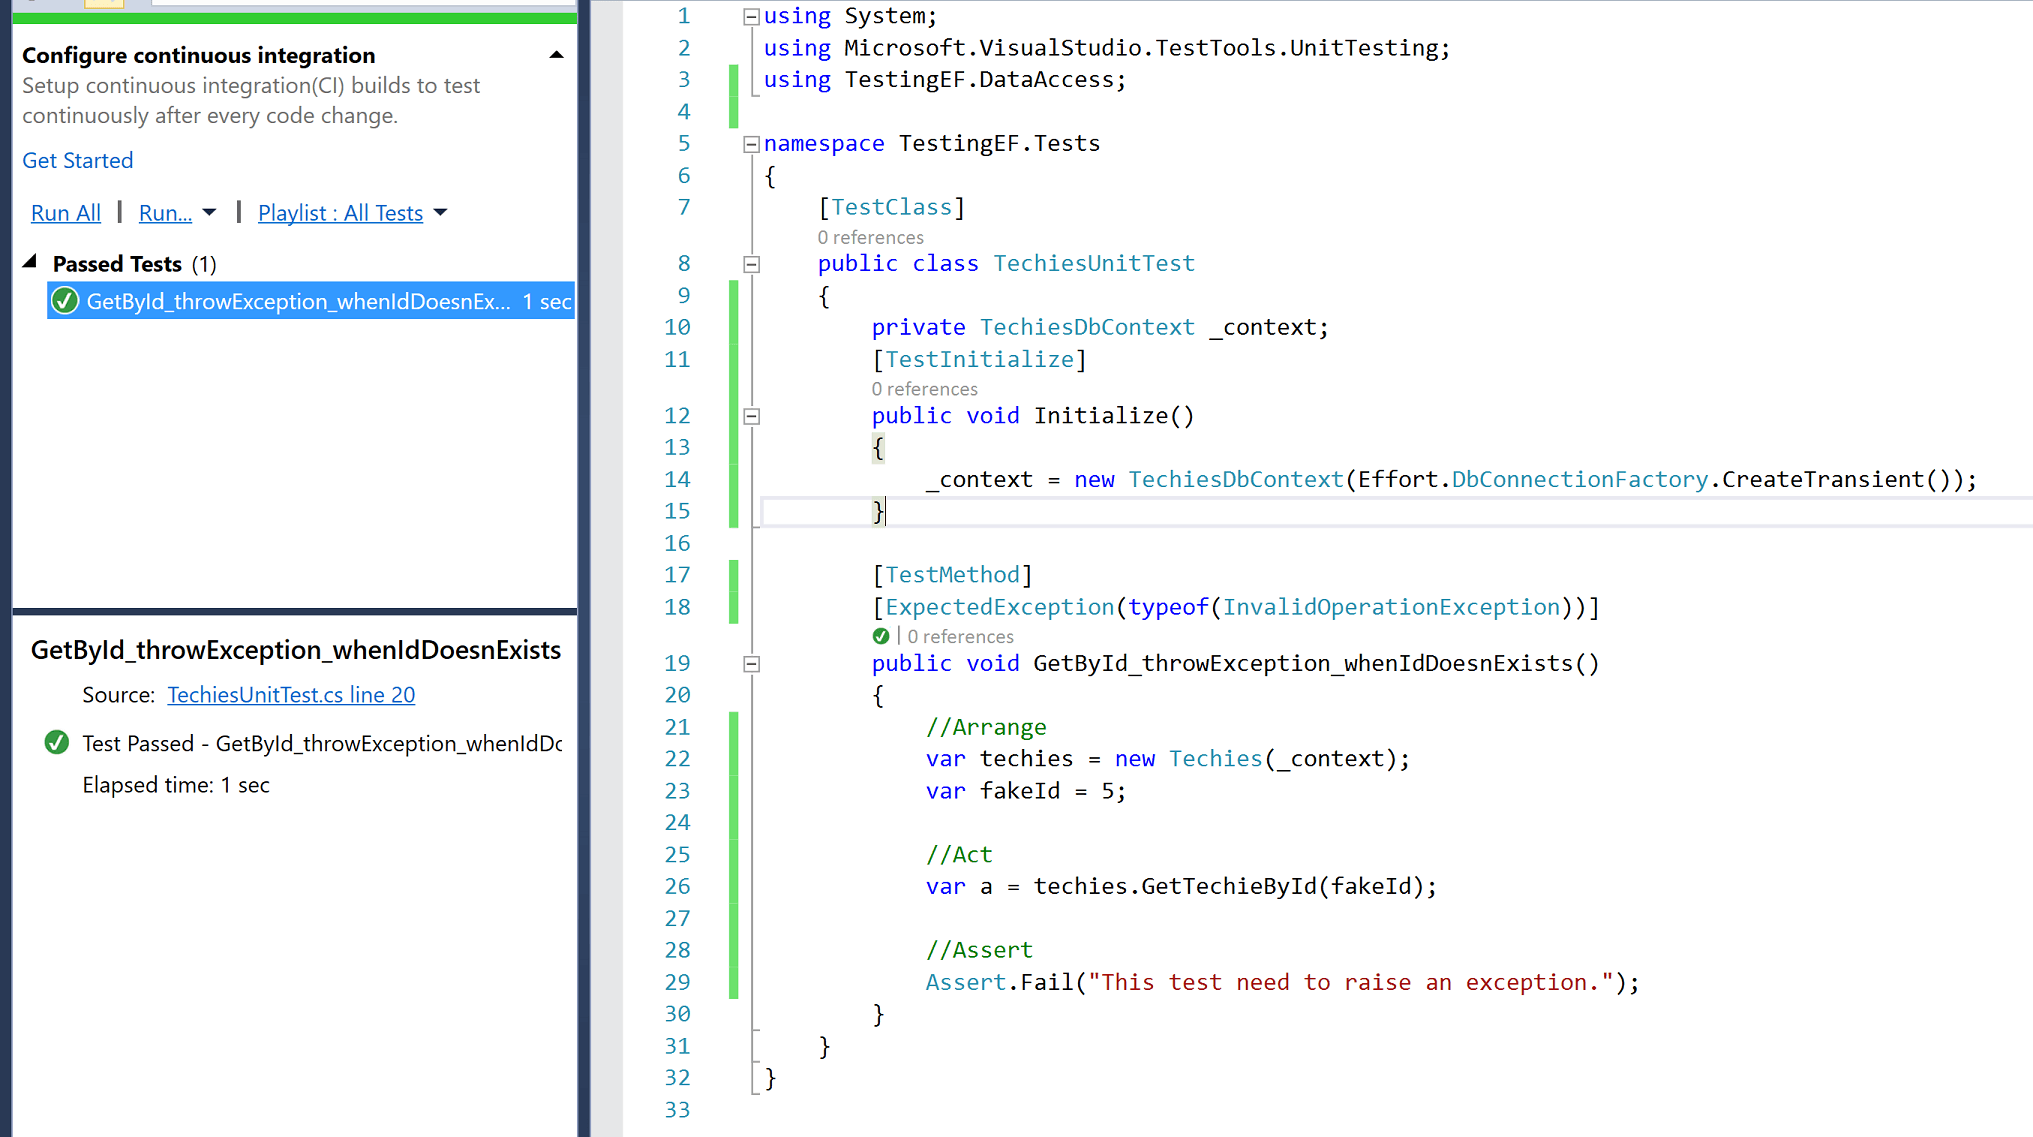Click the green test results progress bar

point(295,18)
